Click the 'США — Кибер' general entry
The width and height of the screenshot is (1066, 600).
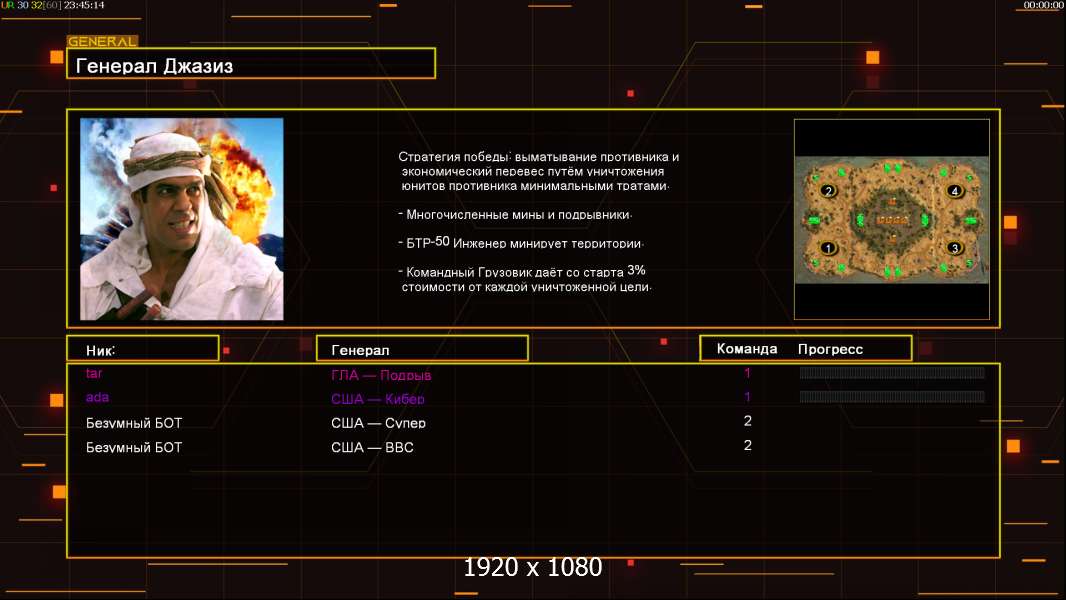point(377,399)
